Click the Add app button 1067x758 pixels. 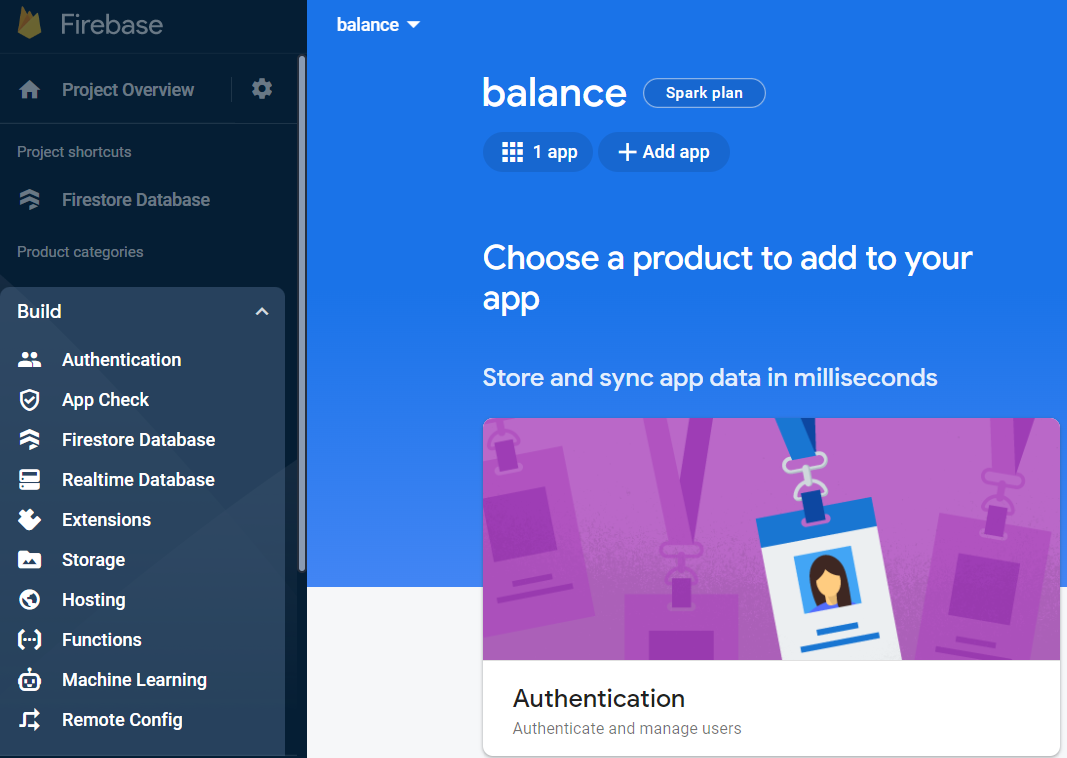coord(663,152)
